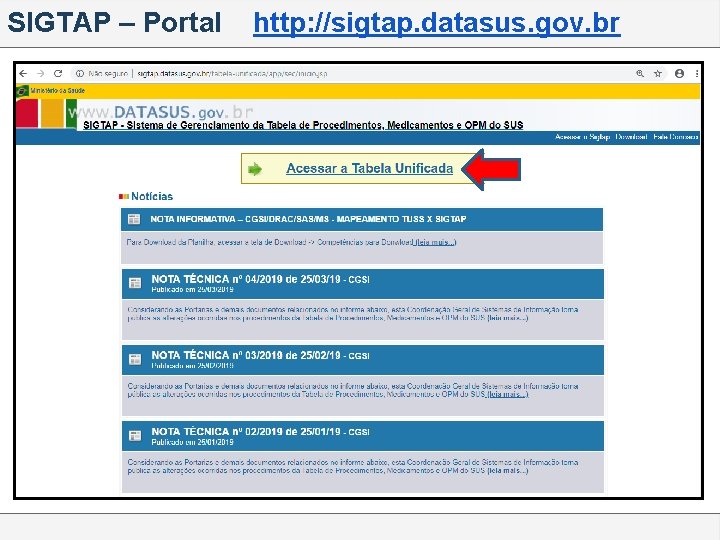Click the browser back arrow

point(24,73)
